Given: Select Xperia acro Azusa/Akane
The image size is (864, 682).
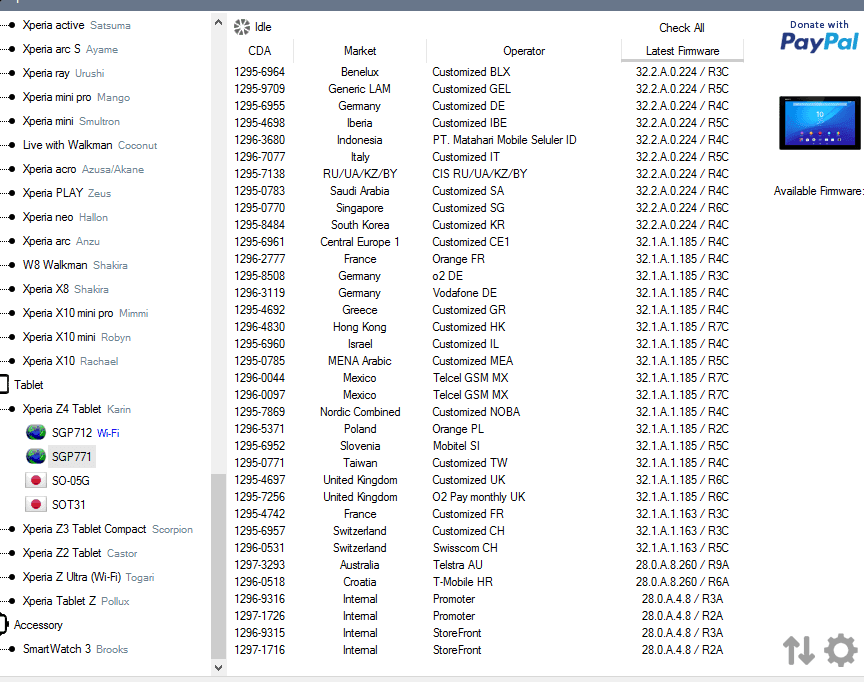Looking at the screenshot, I should point(83,169).
